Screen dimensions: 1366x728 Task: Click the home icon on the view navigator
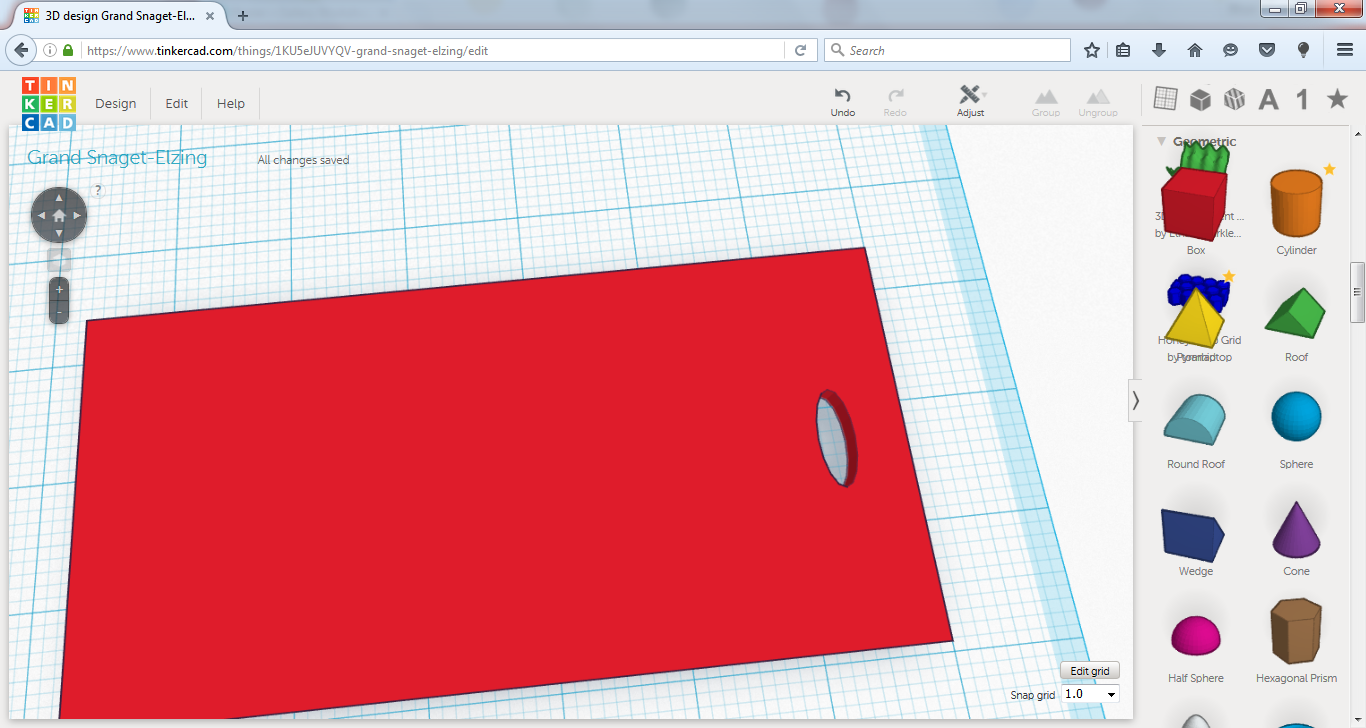[x=58, y=214]
